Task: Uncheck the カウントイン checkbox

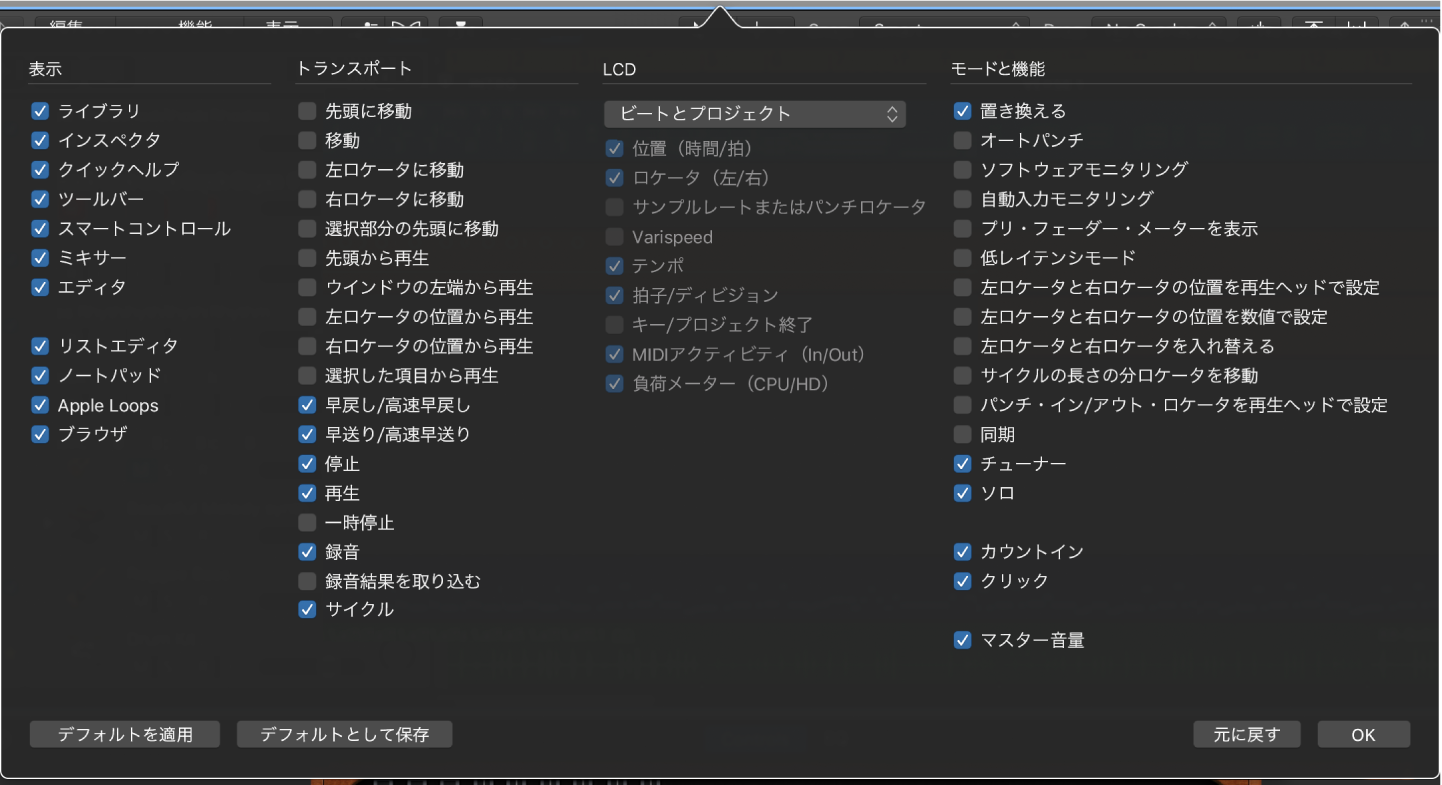Action: click(962, 552)
